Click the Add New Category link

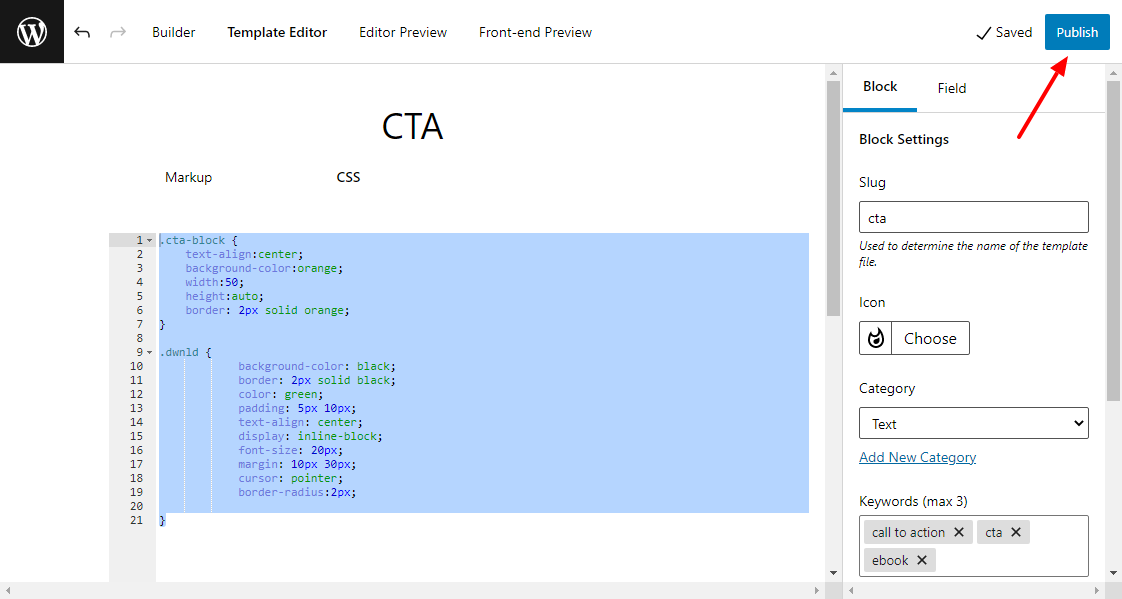tap(917, 457)
